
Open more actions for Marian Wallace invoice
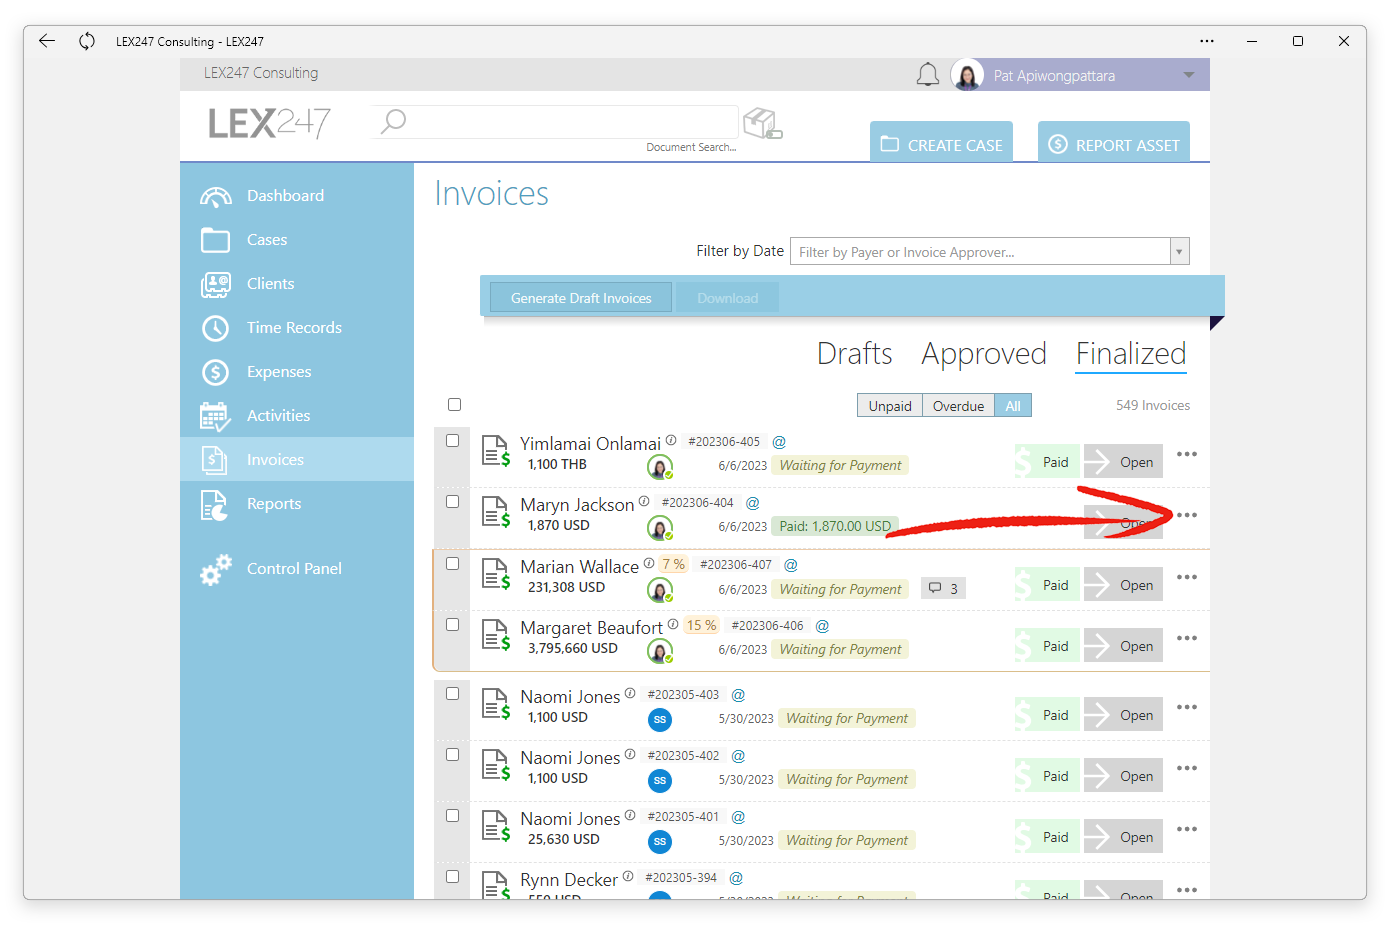[1187, 577]
